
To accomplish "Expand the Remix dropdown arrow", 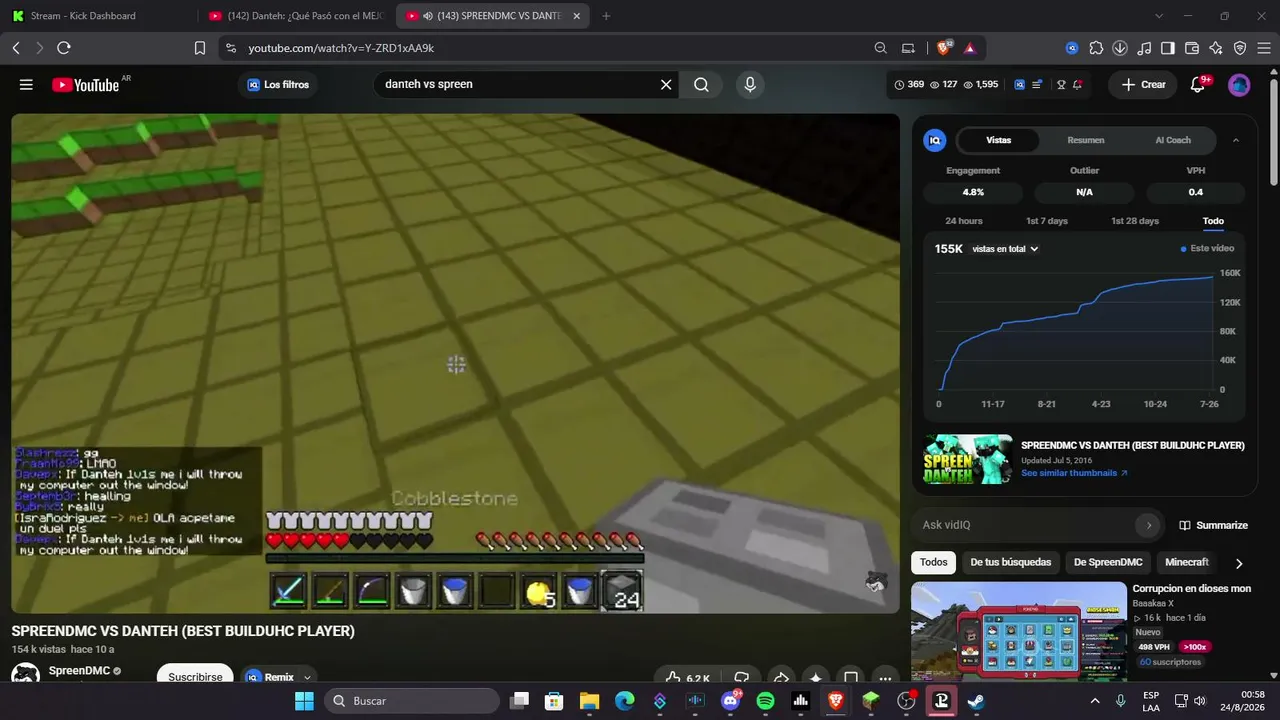I will click(308, 677).
